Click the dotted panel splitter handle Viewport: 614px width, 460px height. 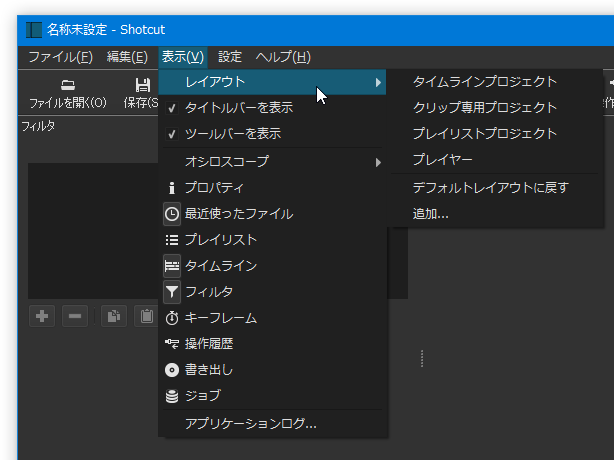point(422,359)
